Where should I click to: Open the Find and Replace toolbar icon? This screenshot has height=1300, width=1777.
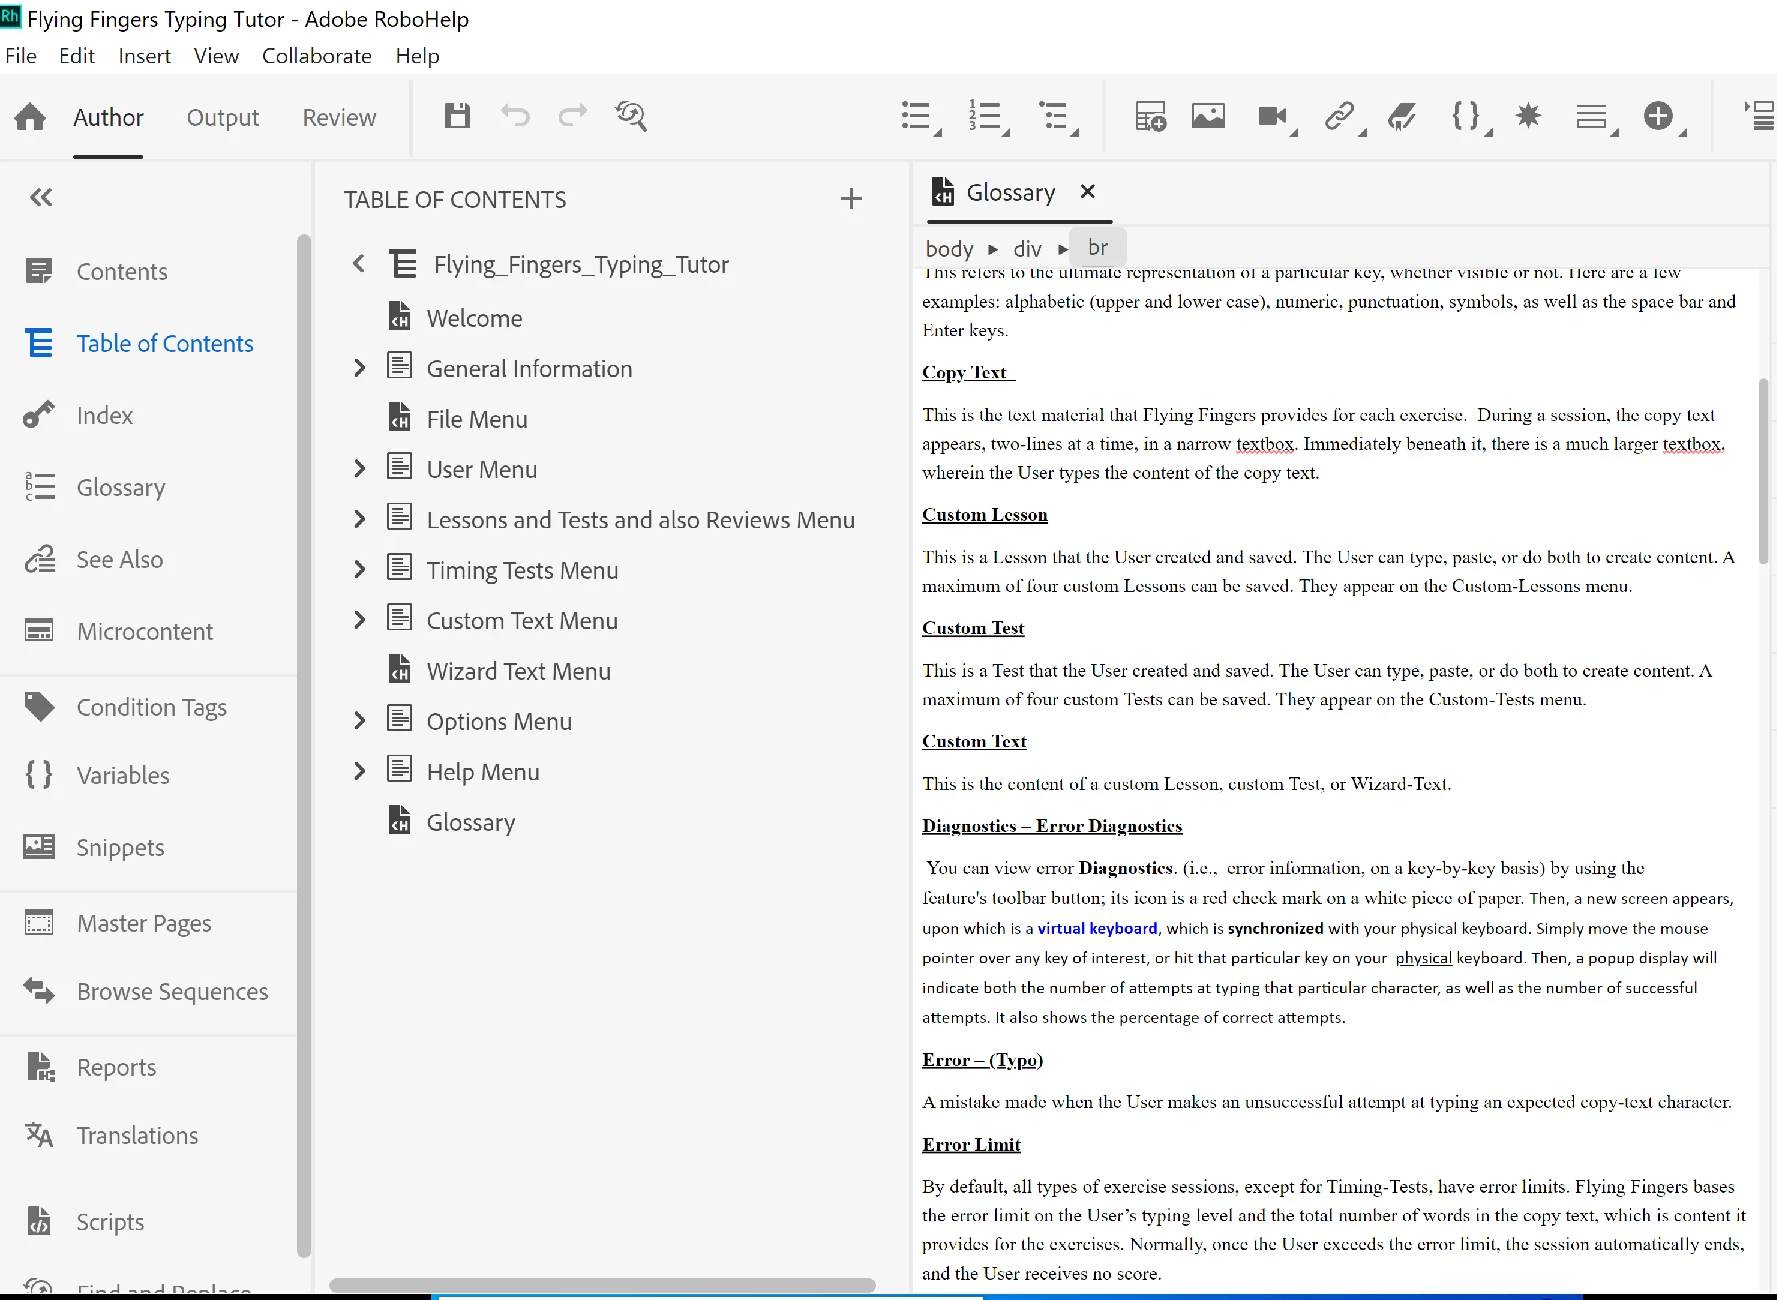(631, 116)
